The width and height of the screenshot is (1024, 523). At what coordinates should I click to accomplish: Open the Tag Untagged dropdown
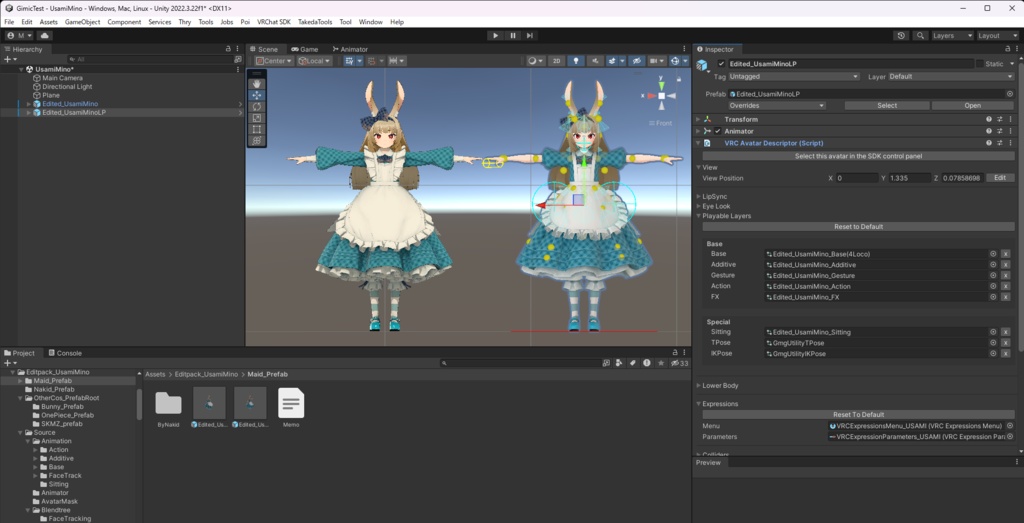pyautogui.click(x=793, y=76)
